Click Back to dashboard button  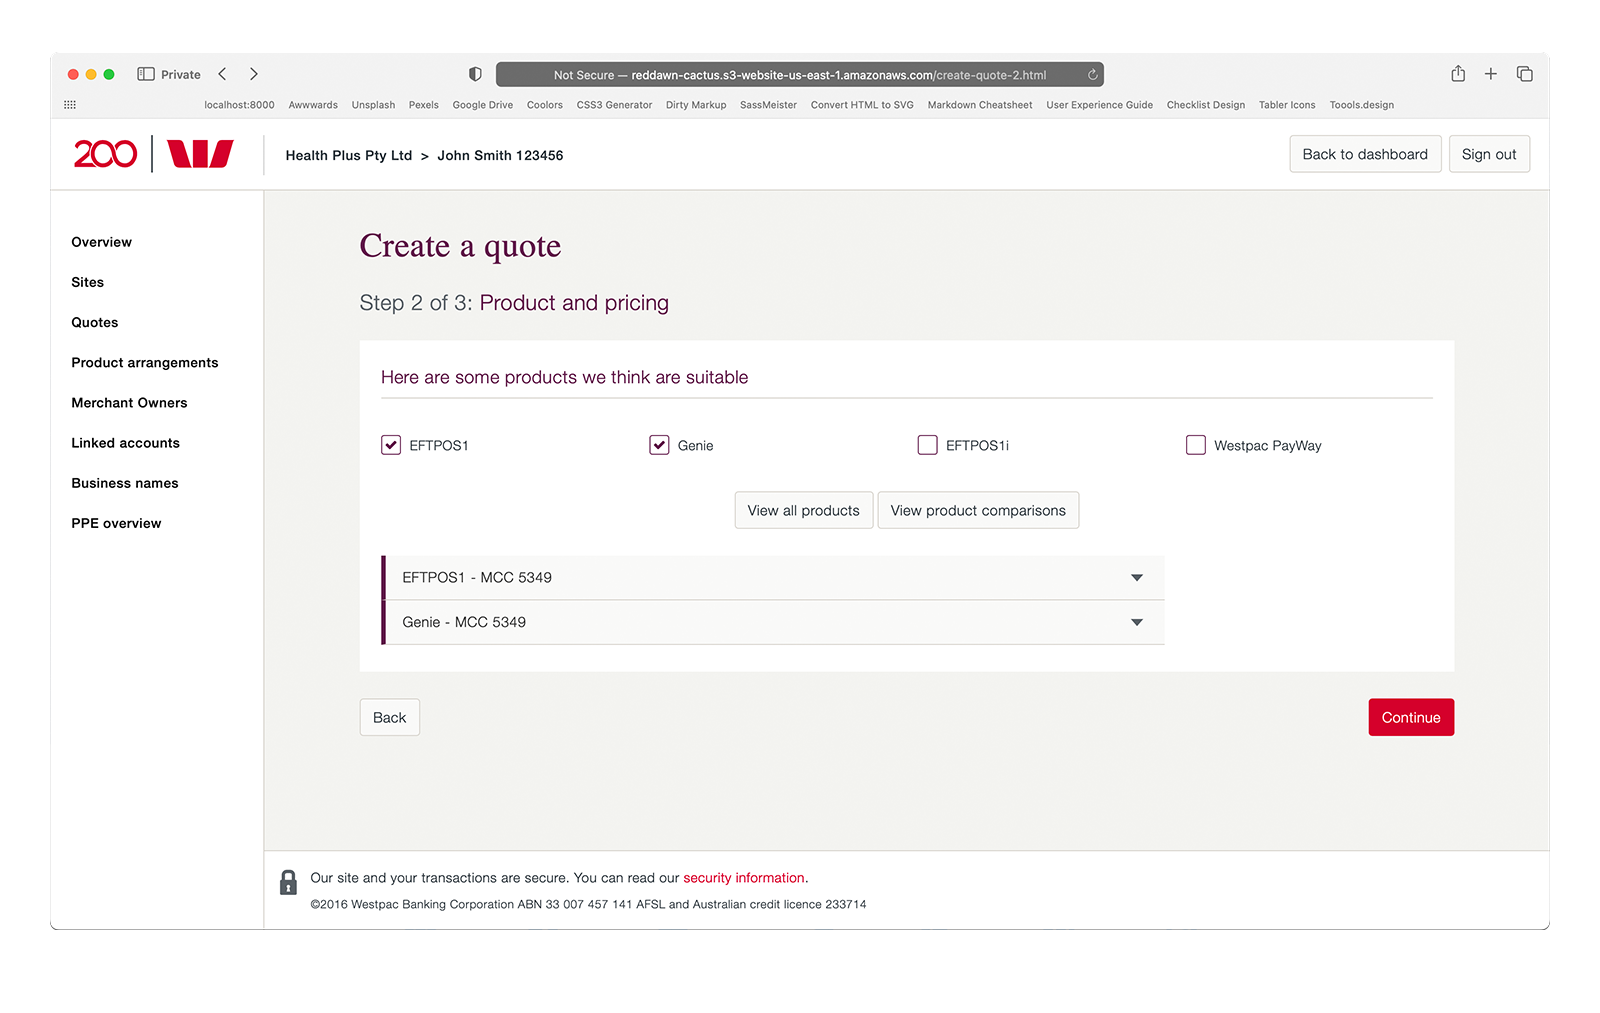click(1365, 154)
